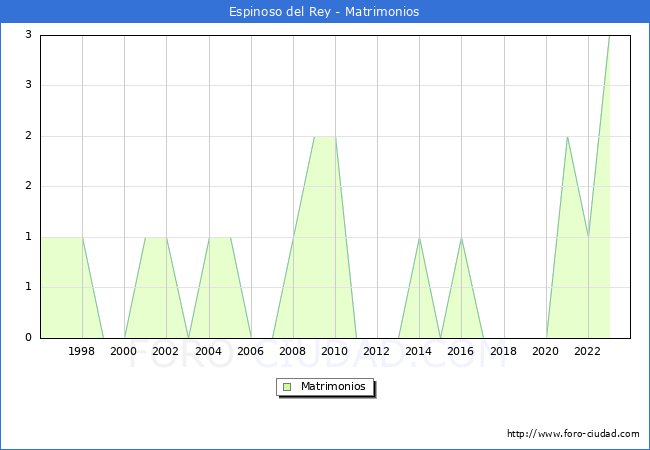Viewport: 650px width, 450px height.
Task: Click the 2010 x-axis label
Action: coord(335,351)
